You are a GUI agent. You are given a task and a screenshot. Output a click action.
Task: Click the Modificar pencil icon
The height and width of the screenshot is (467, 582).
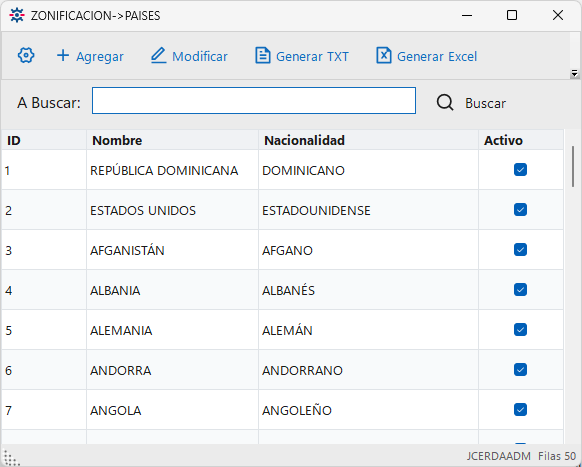[158, 55]
